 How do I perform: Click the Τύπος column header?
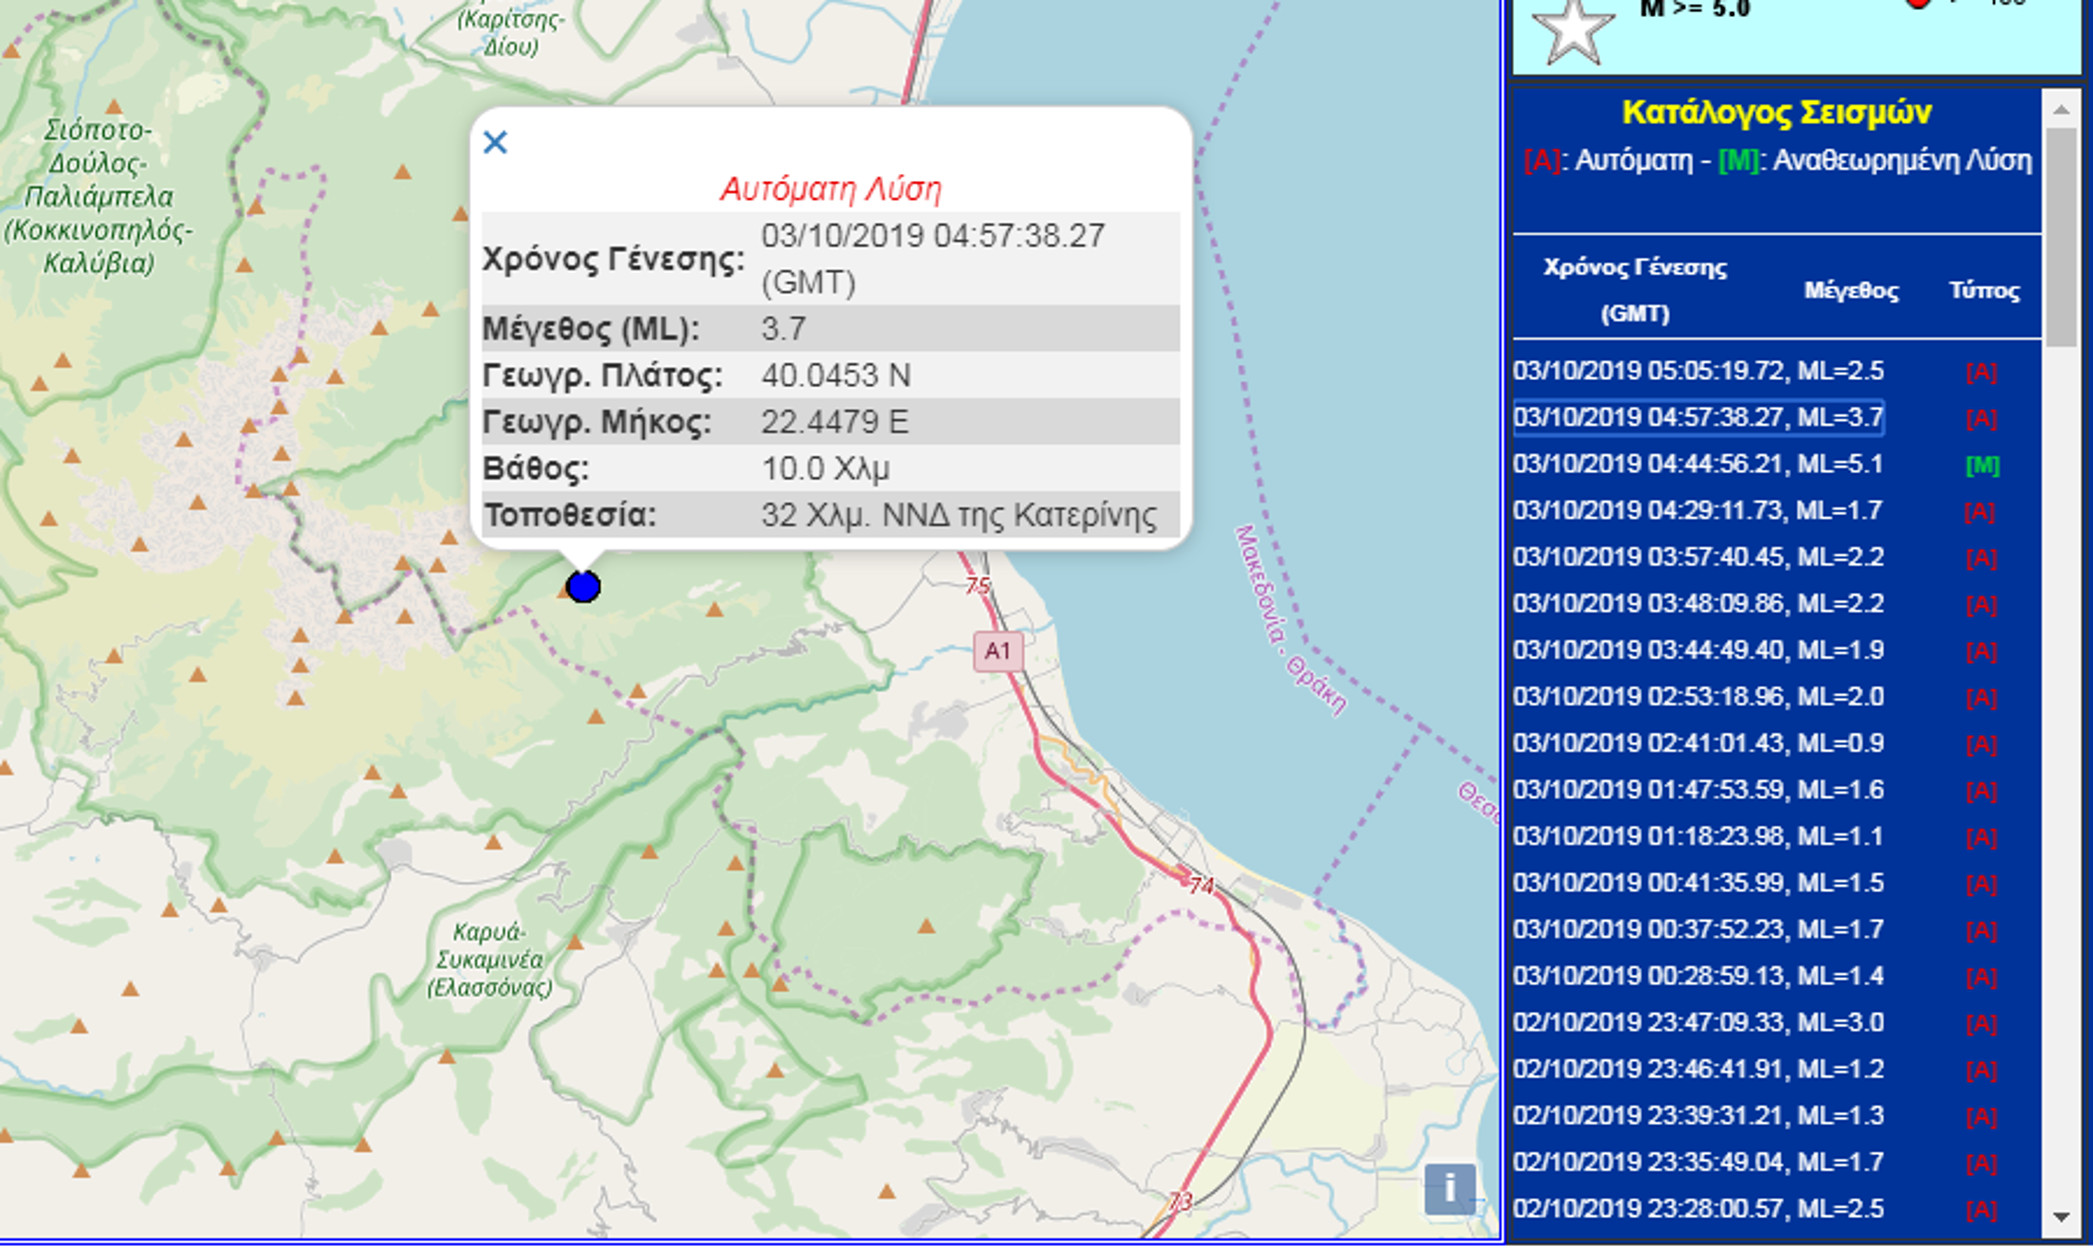pos(1984,291)
